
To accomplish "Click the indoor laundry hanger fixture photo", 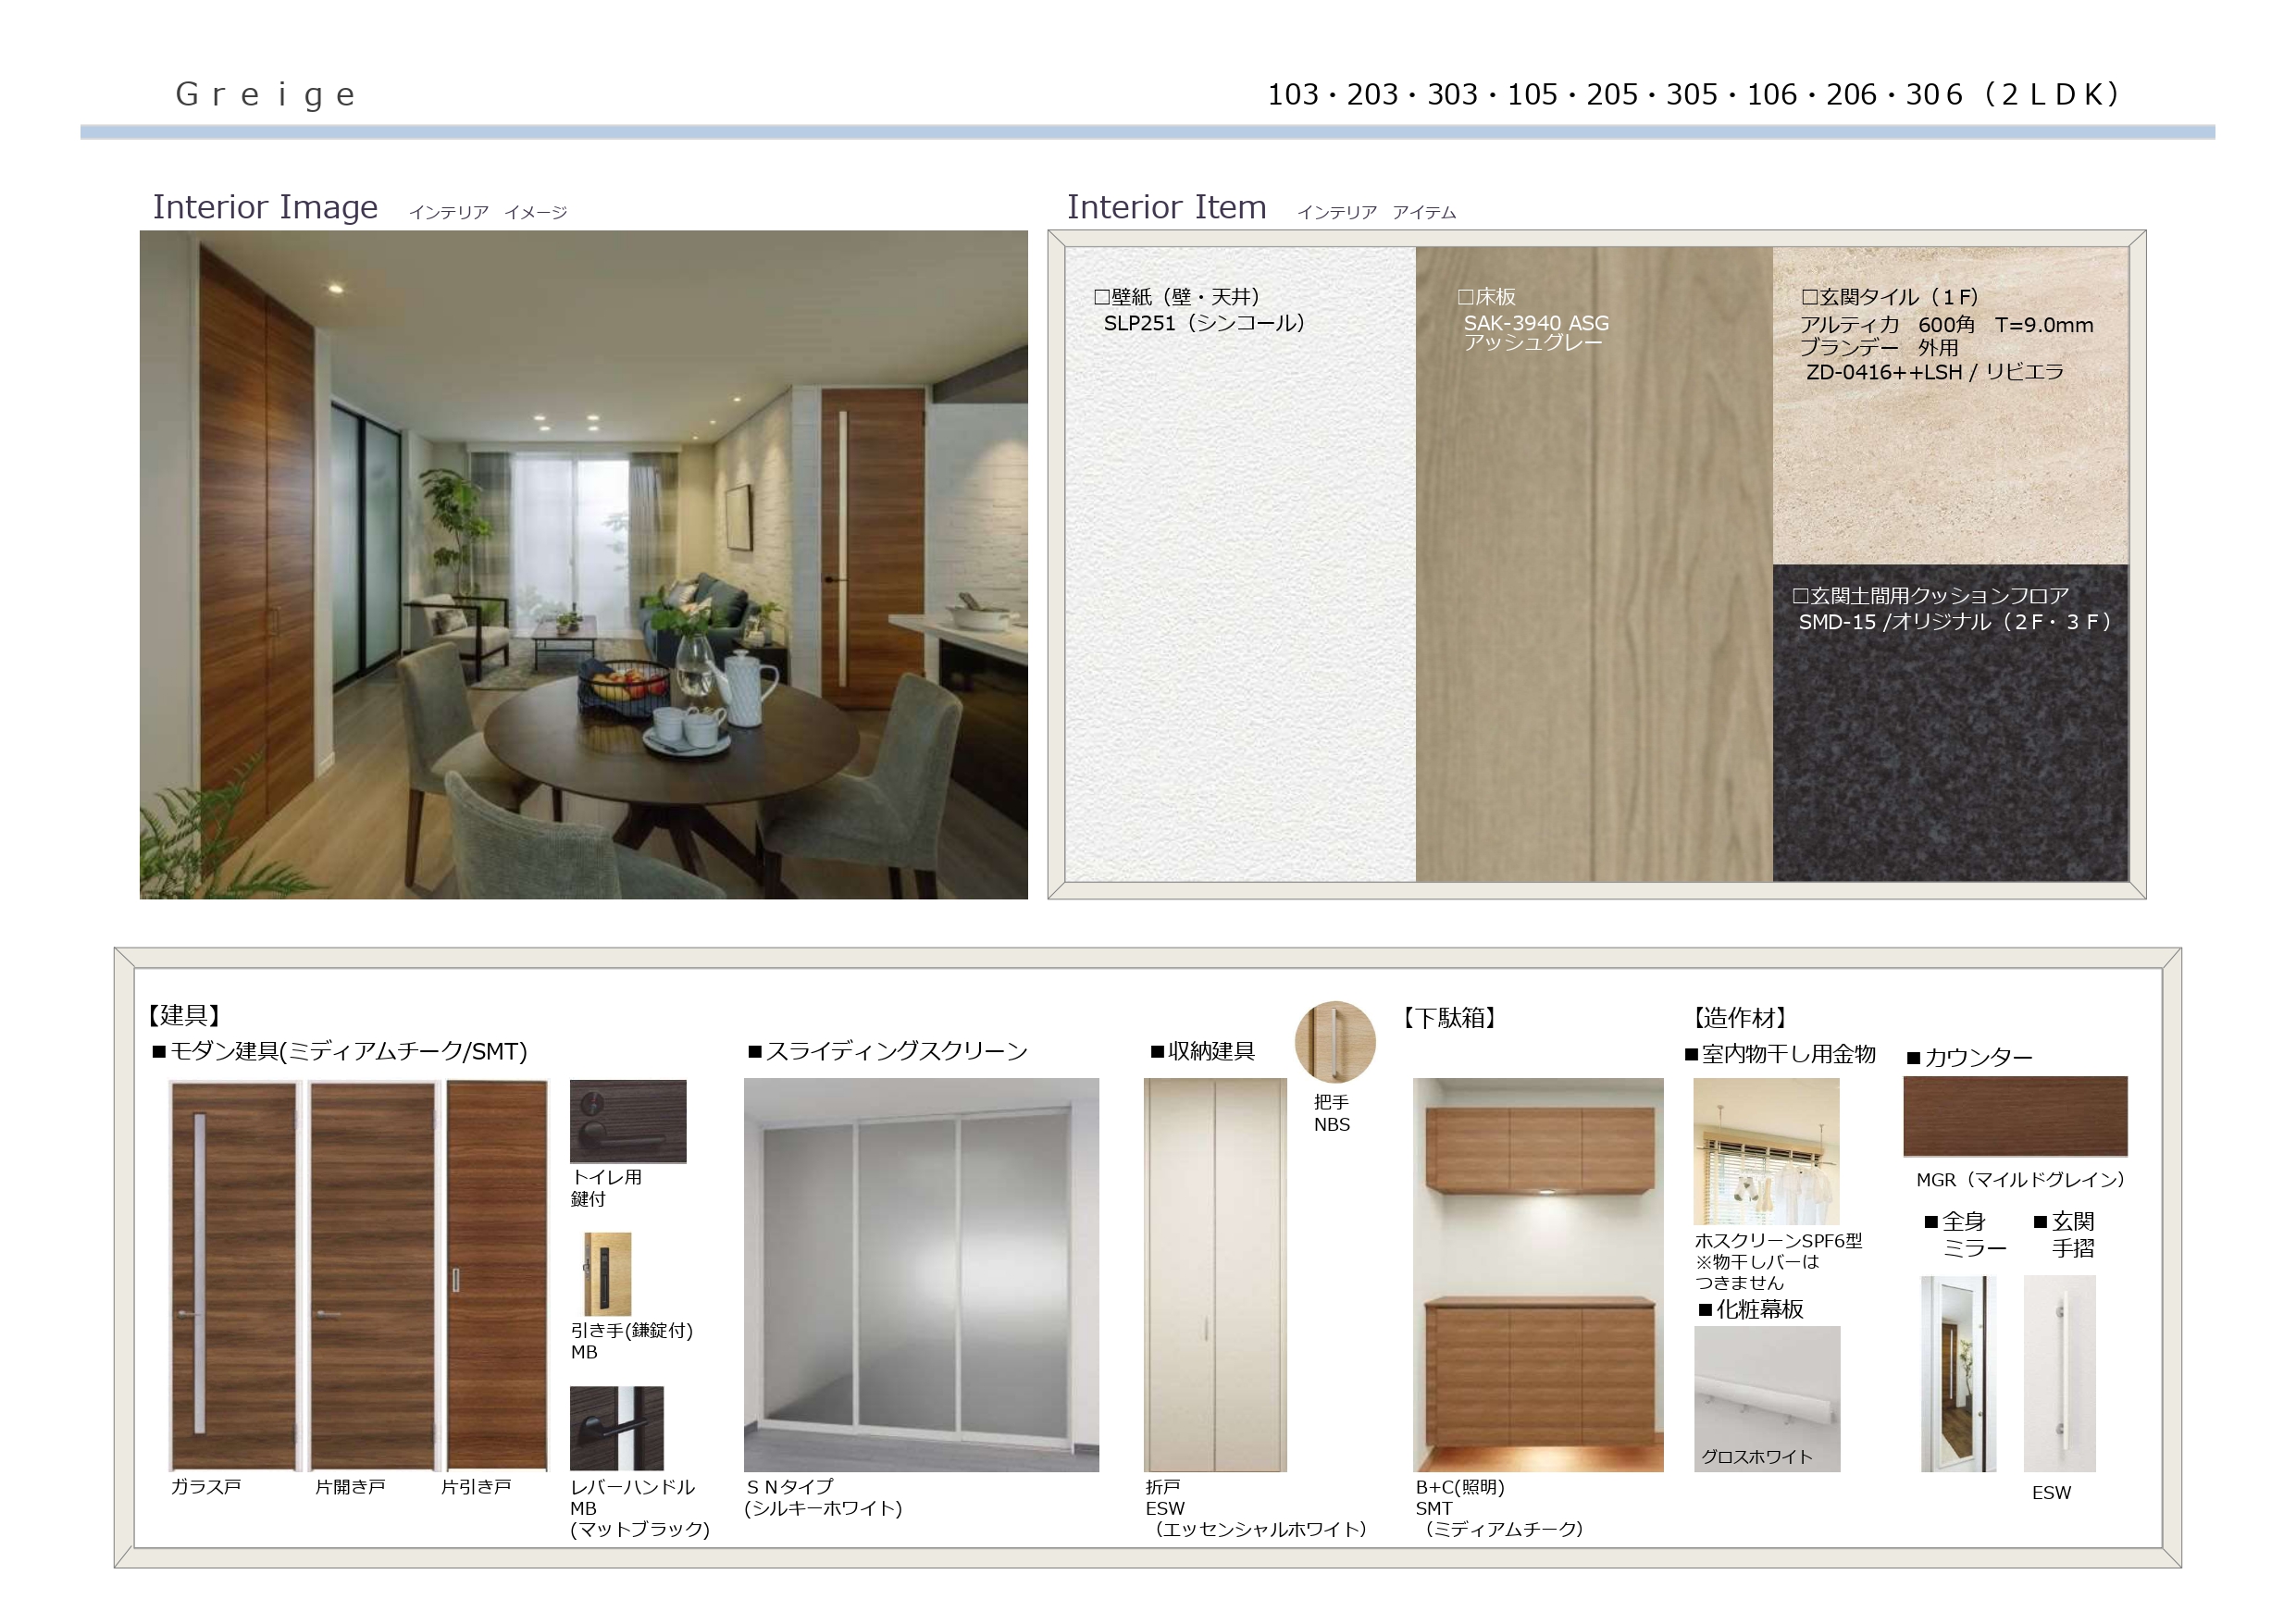I will coord(1765,1151).
